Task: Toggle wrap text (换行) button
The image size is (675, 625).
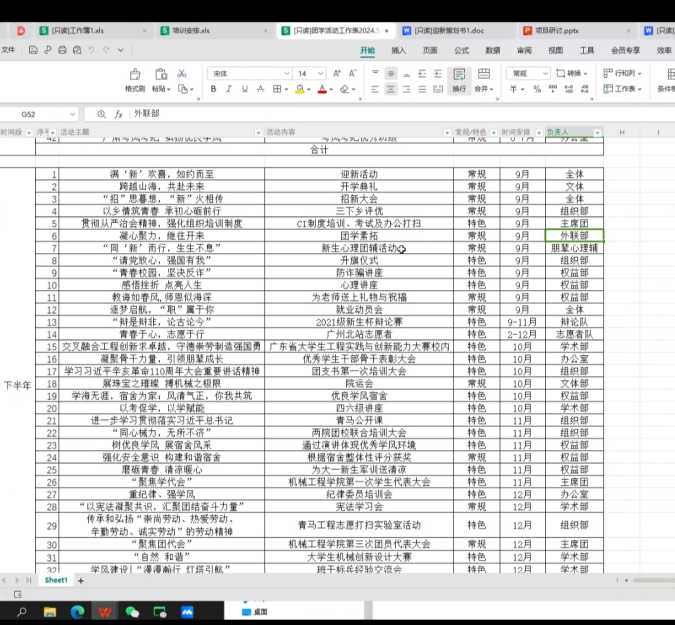Action: [x=459, y=81]
